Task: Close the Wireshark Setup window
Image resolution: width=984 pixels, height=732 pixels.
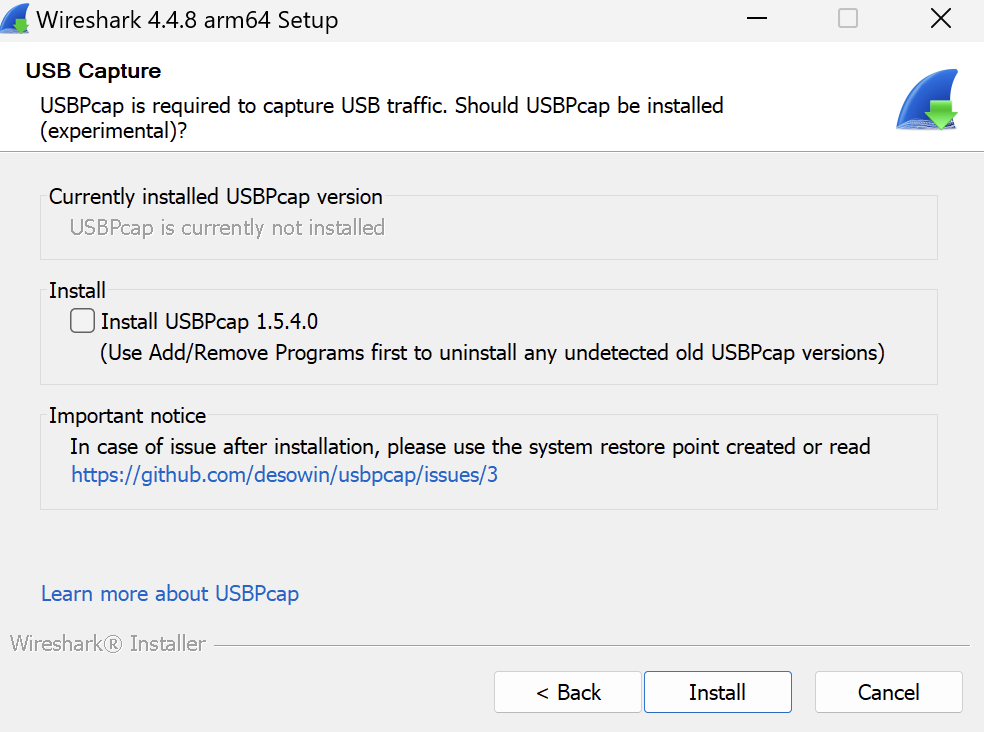Action: [x=939, y=19]
